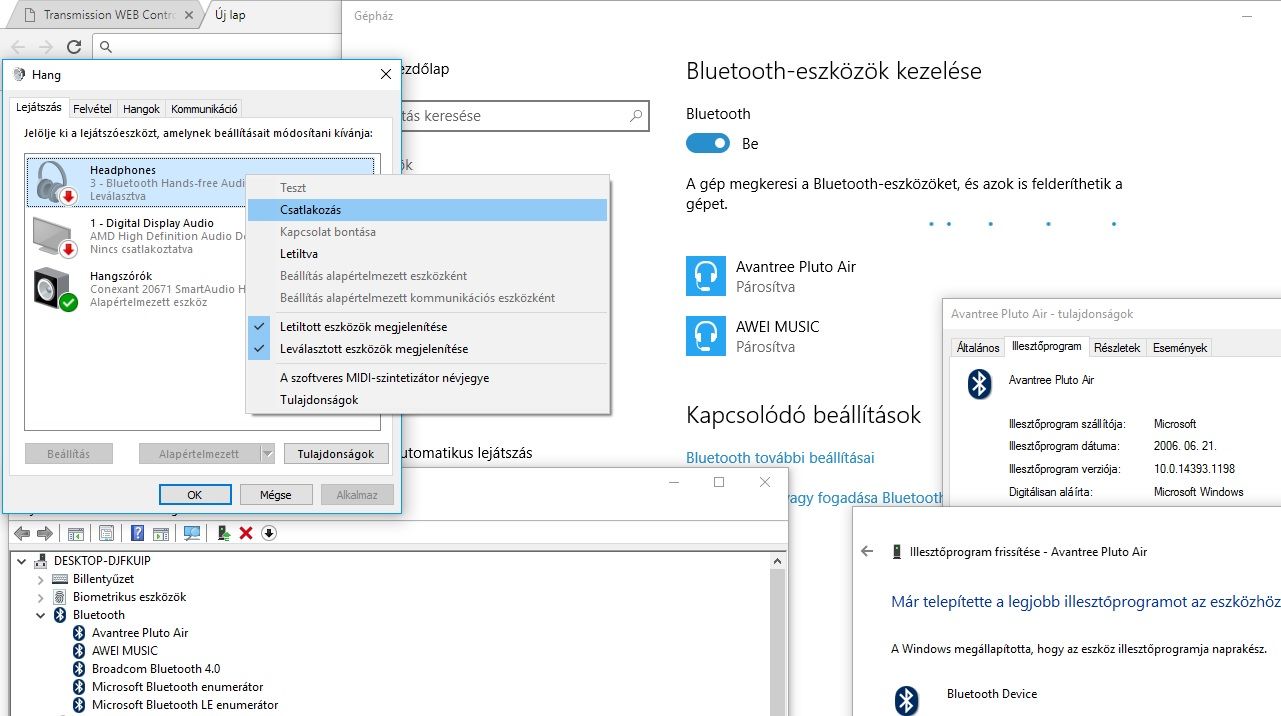The height and width of the screenshot is (716, 1281).
Task: Choose Letiltva from the context menu
Action: click(x=428, y=254)
